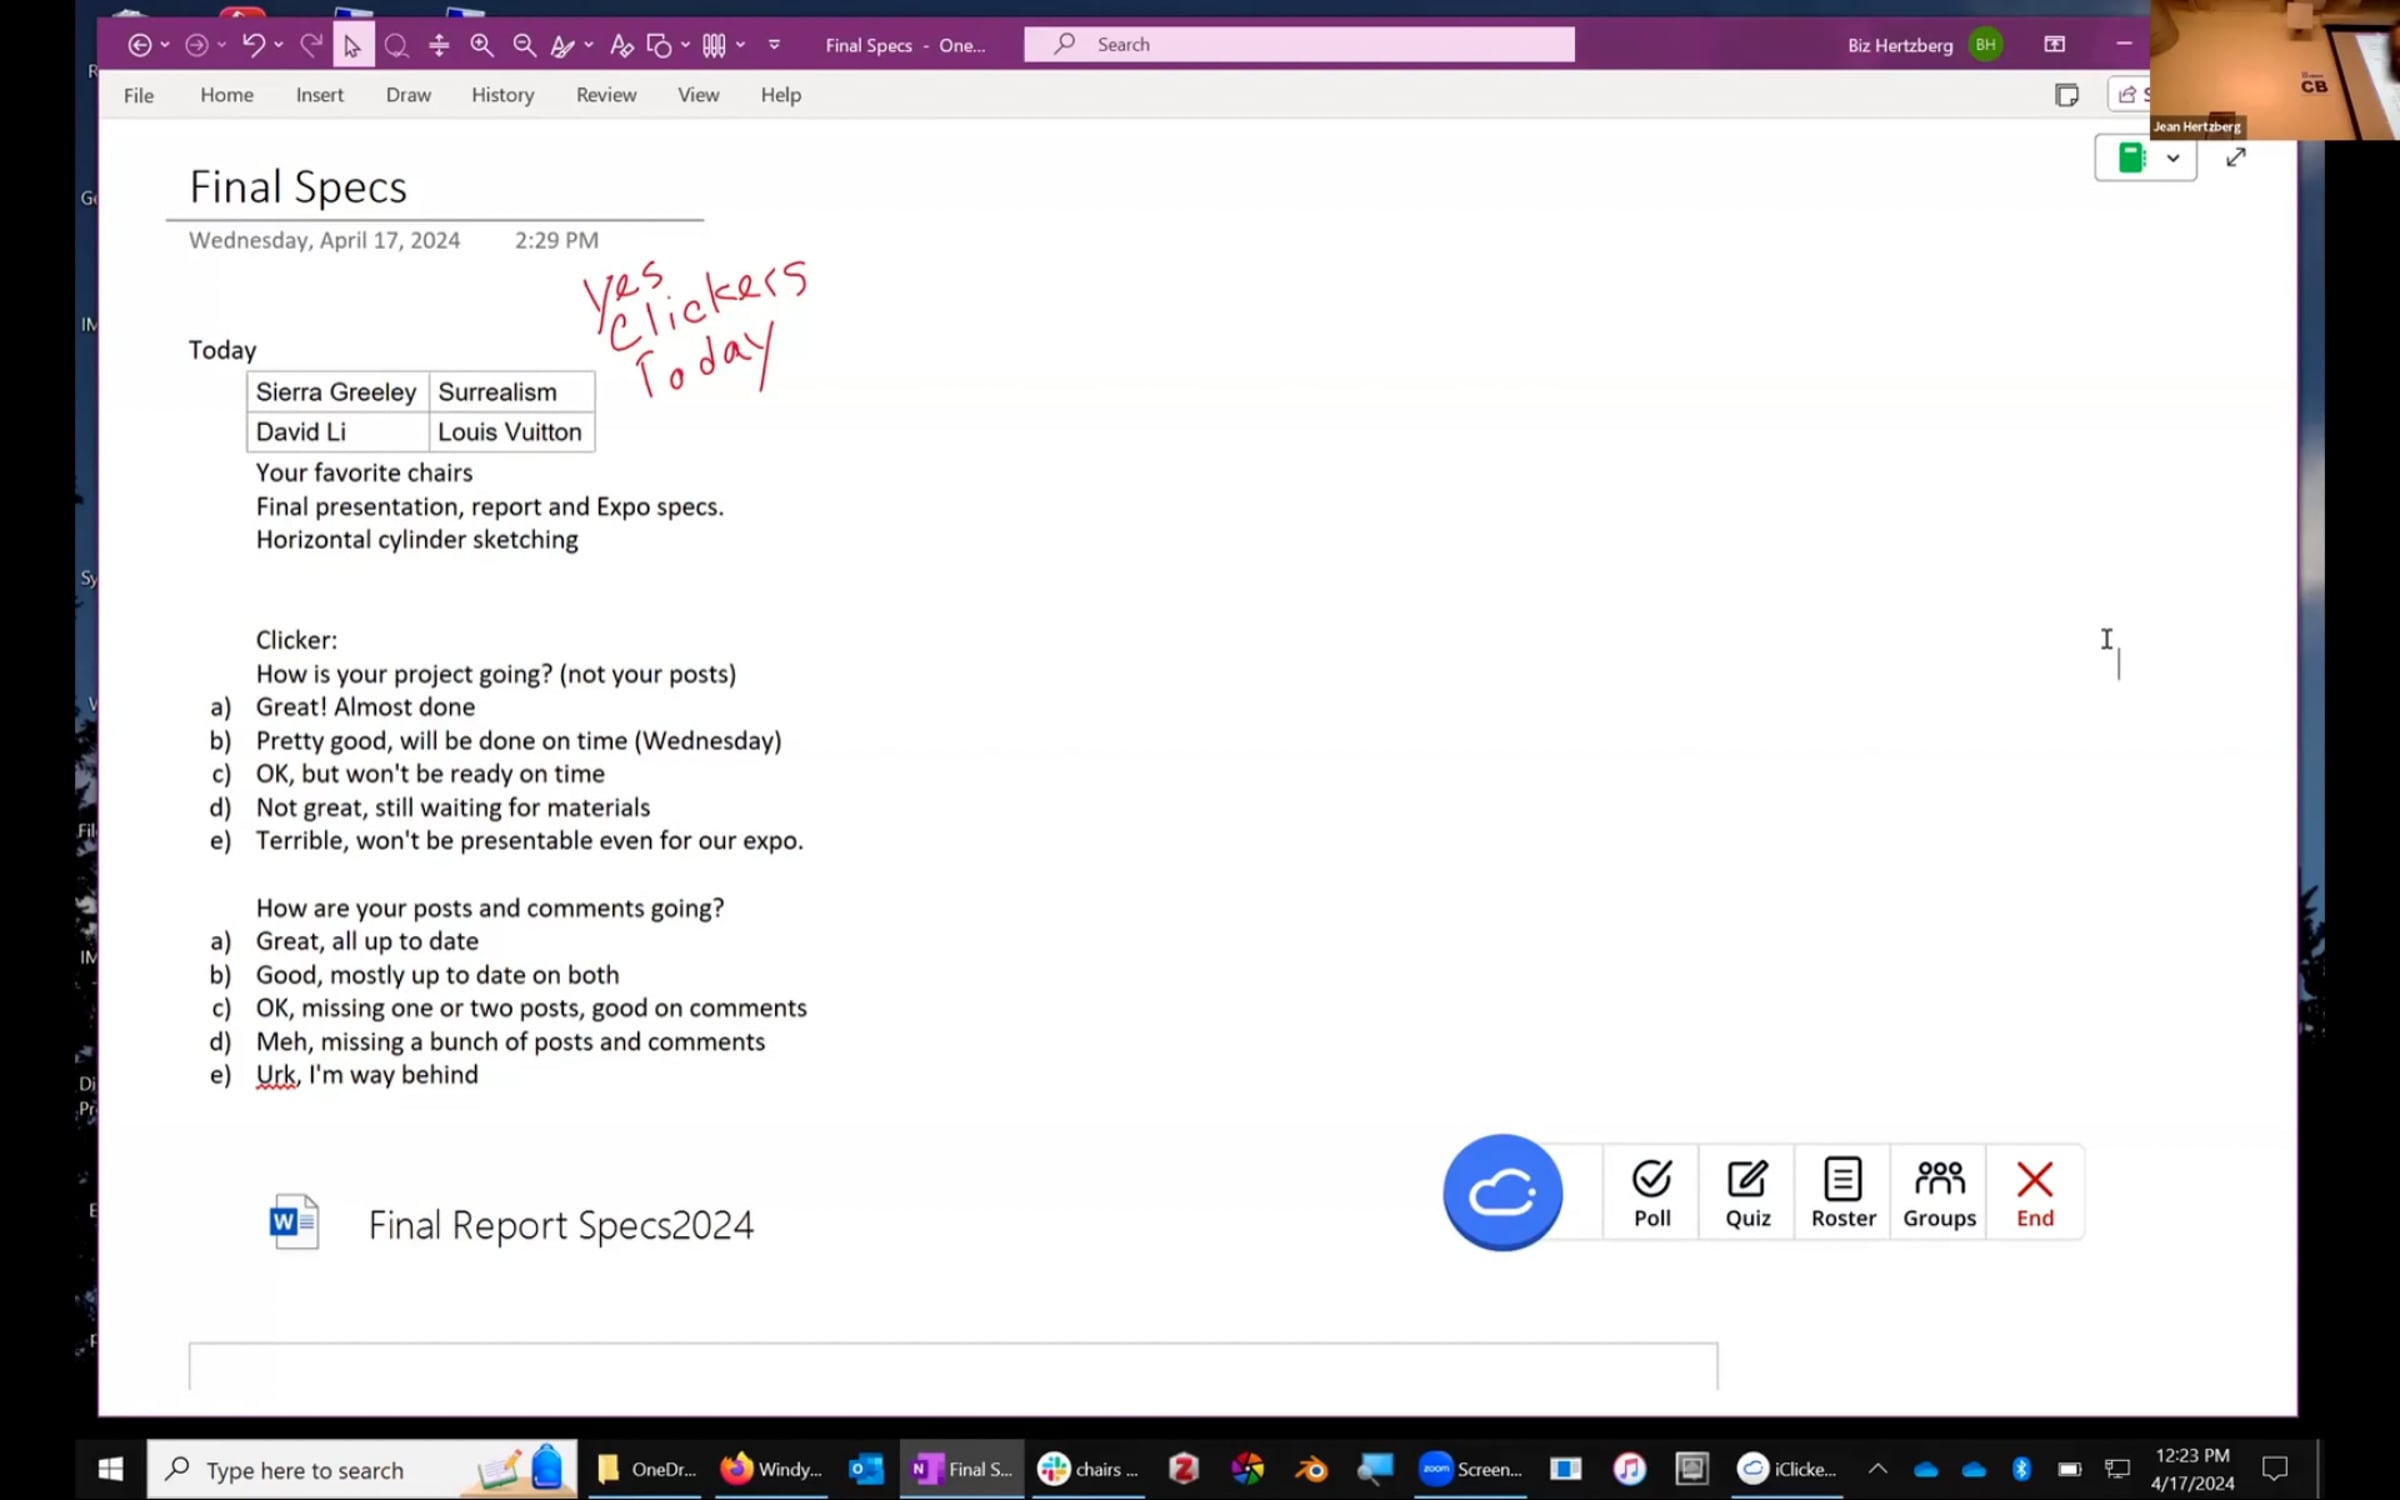Open Slack 'chairs' window in taskbar

pyautogui.click(x=1087, y=1469)
